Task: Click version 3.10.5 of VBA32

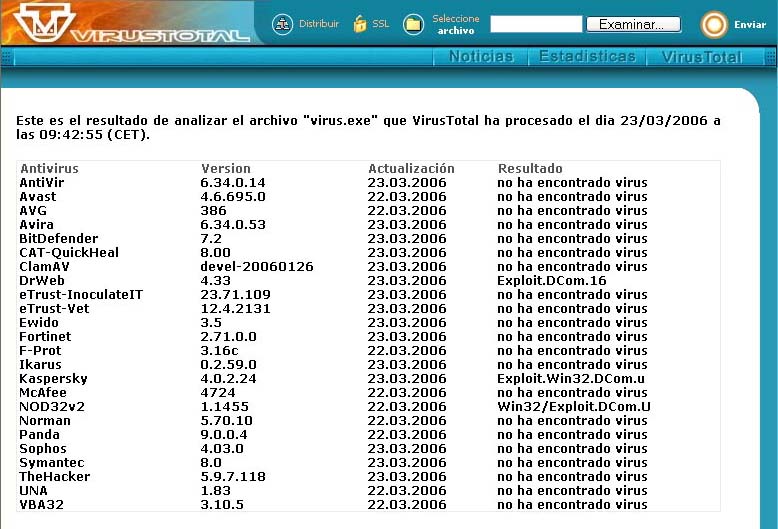Action: point(222,504)
